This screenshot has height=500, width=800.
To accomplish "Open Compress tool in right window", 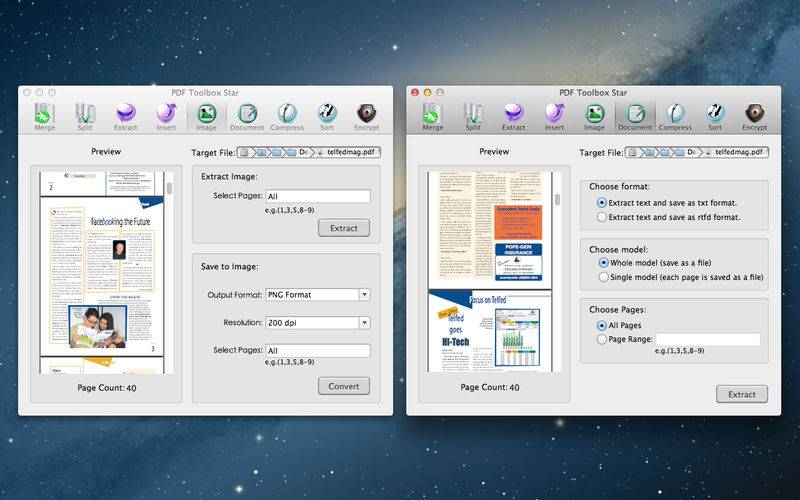I will click(675, 117).
